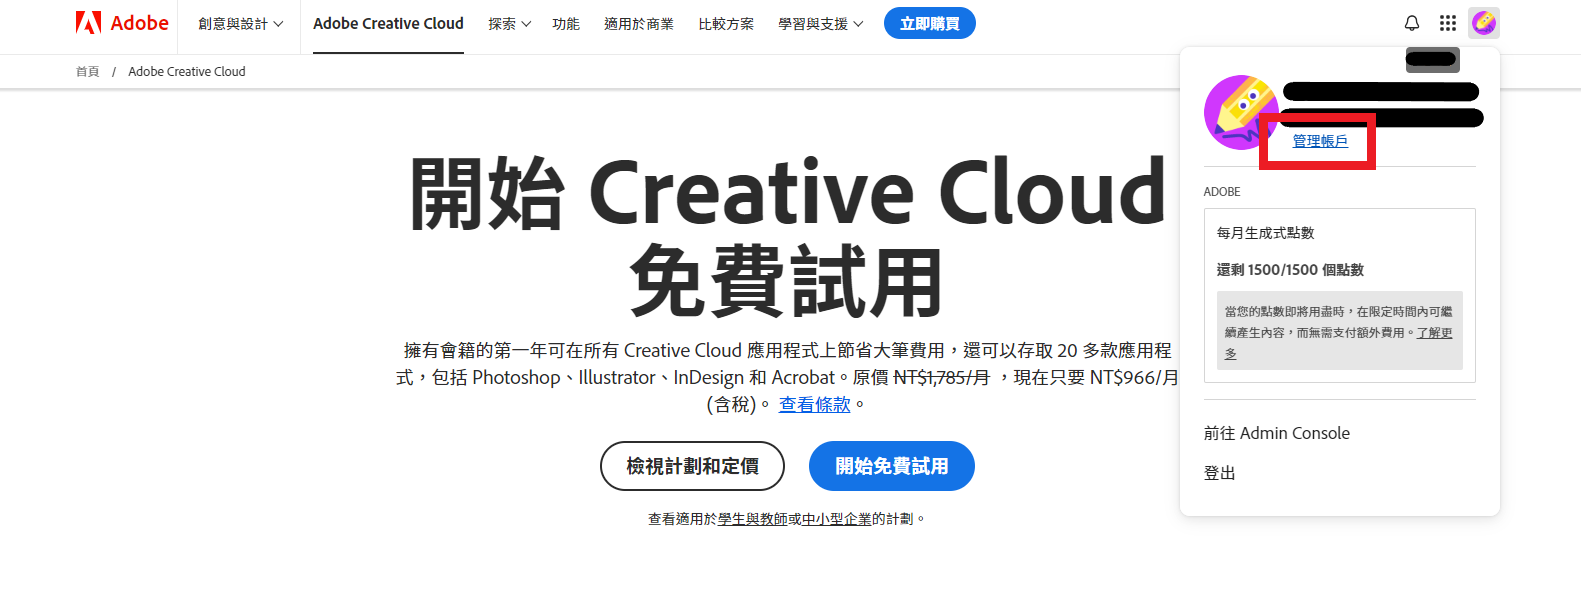Open the app switcher grid icon
The height and width of the screenshot is (613, 1581).
point(1448,23)
